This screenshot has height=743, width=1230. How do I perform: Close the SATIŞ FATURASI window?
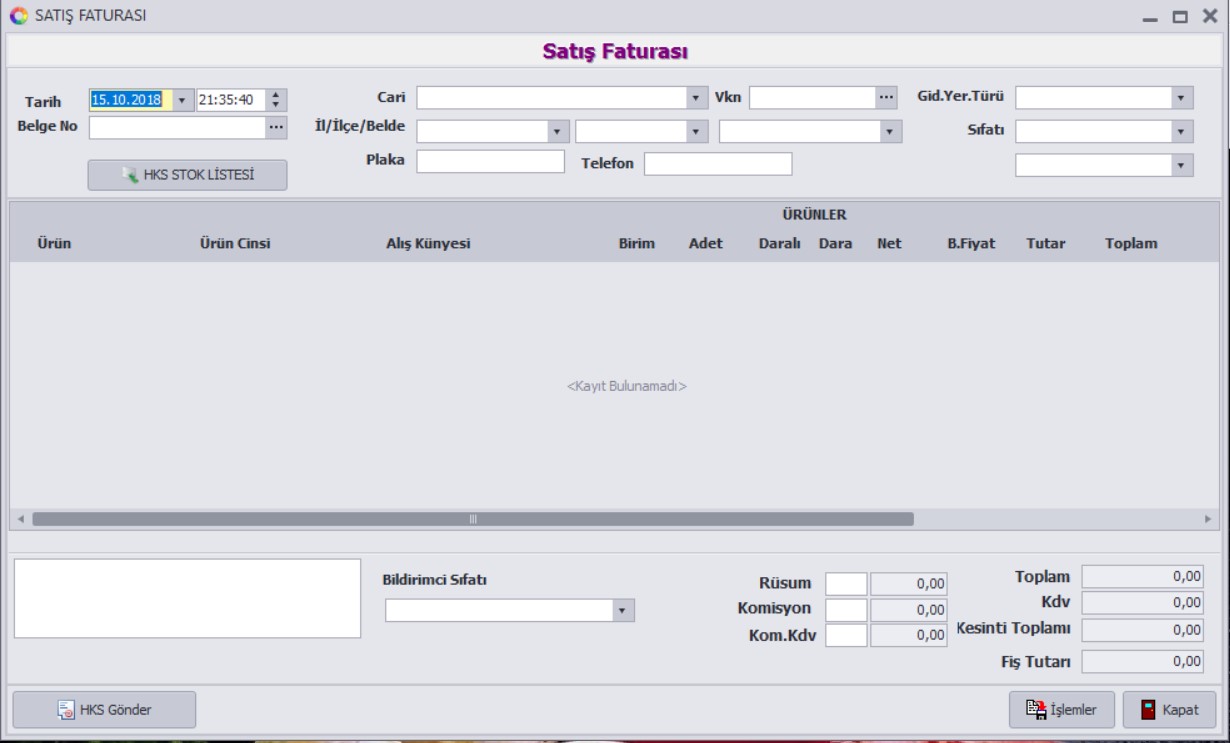click(1209, 17)
